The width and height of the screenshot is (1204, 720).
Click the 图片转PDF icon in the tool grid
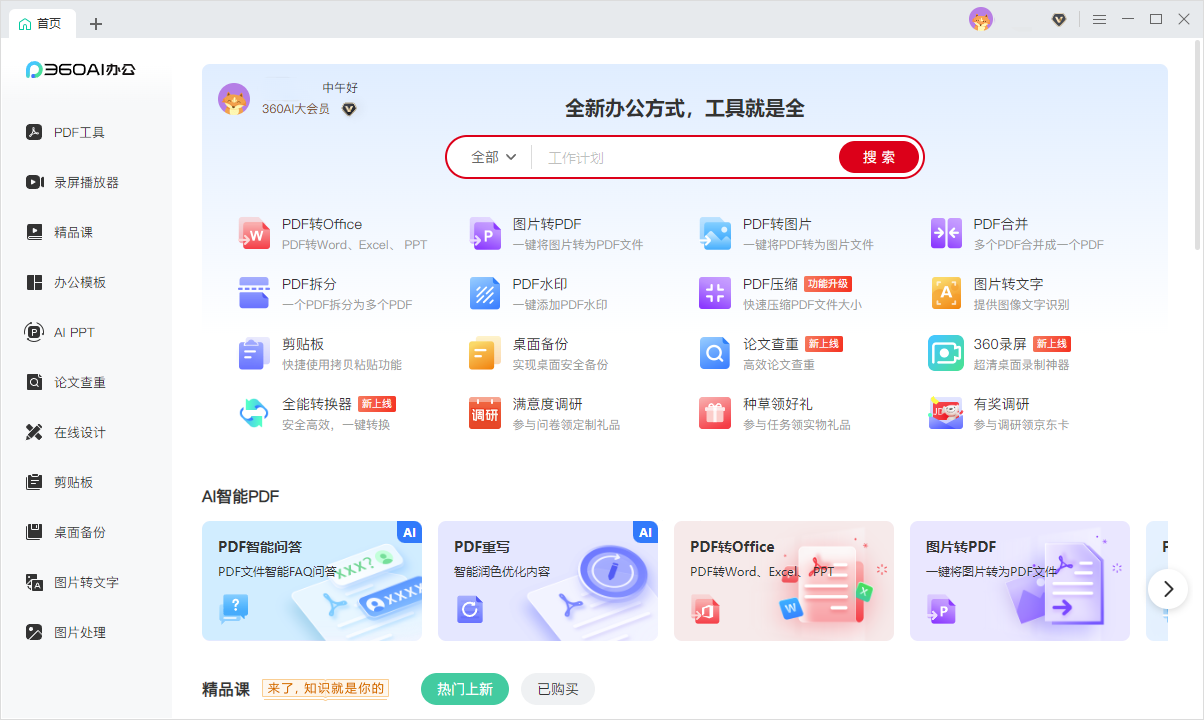tap(485, 233)
